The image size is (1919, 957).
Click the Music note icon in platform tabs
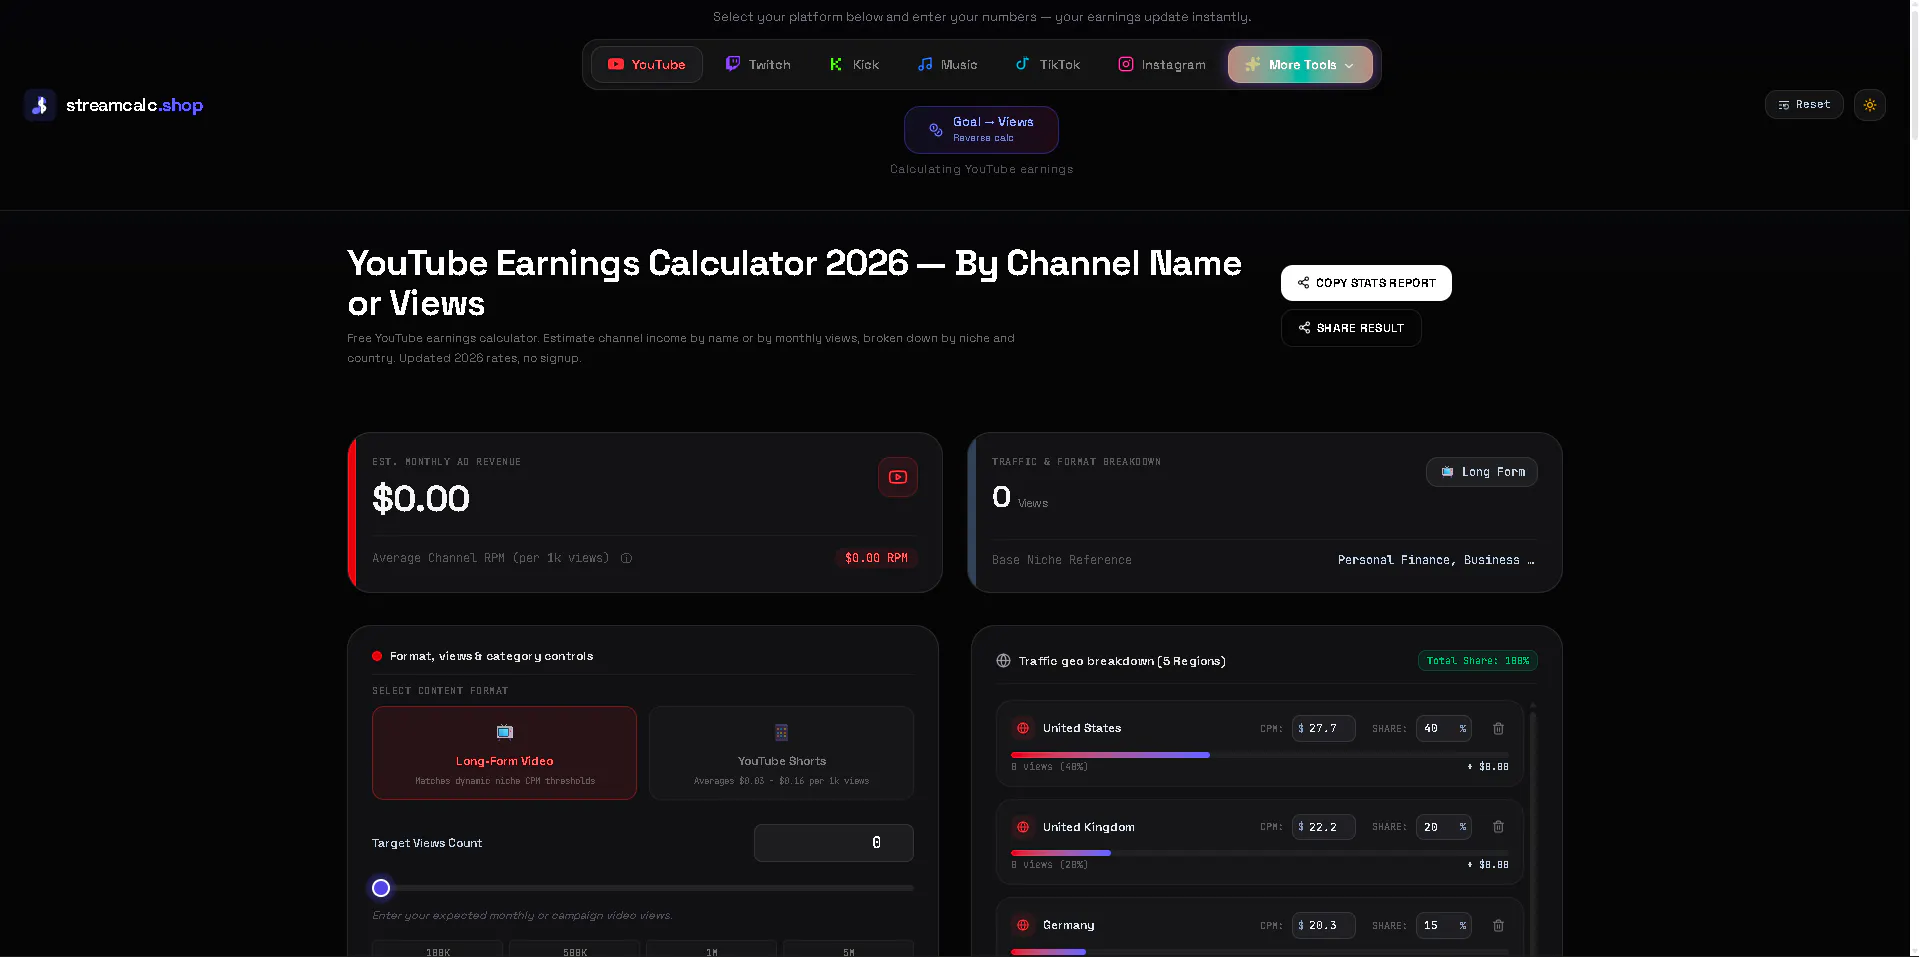(925, 64)
